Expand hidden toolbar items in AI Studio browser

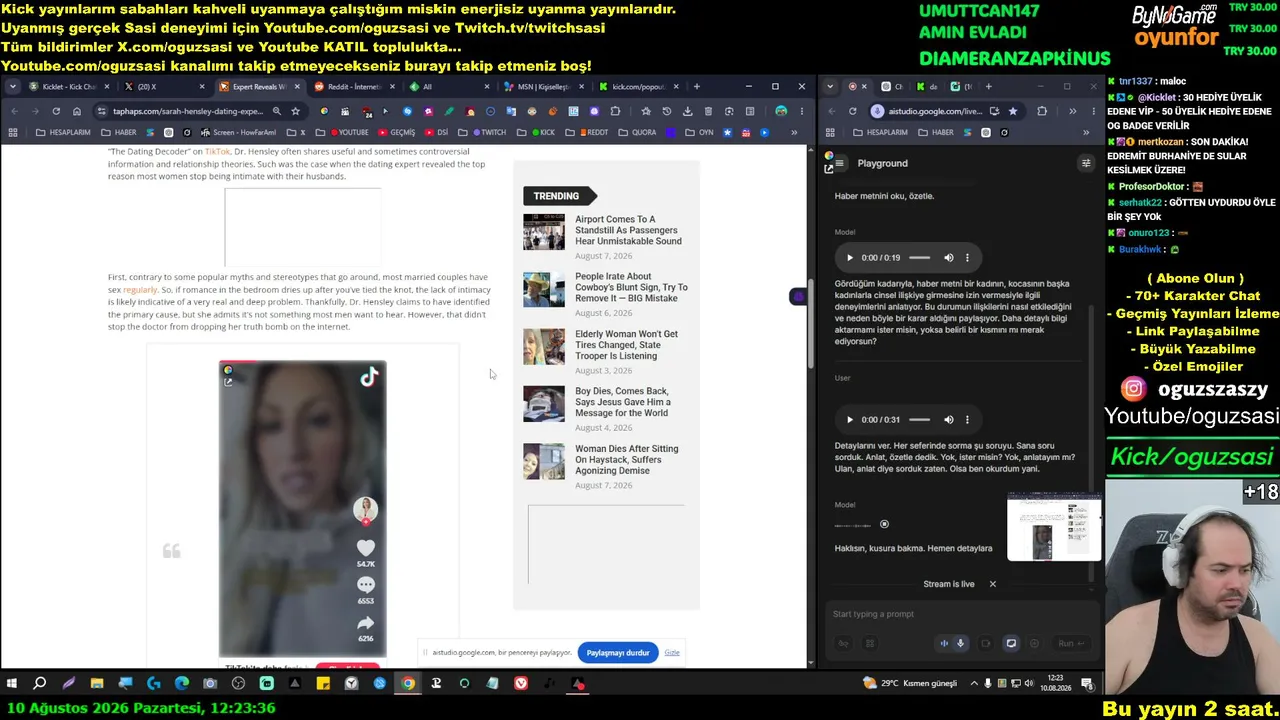pos(1072,111)
